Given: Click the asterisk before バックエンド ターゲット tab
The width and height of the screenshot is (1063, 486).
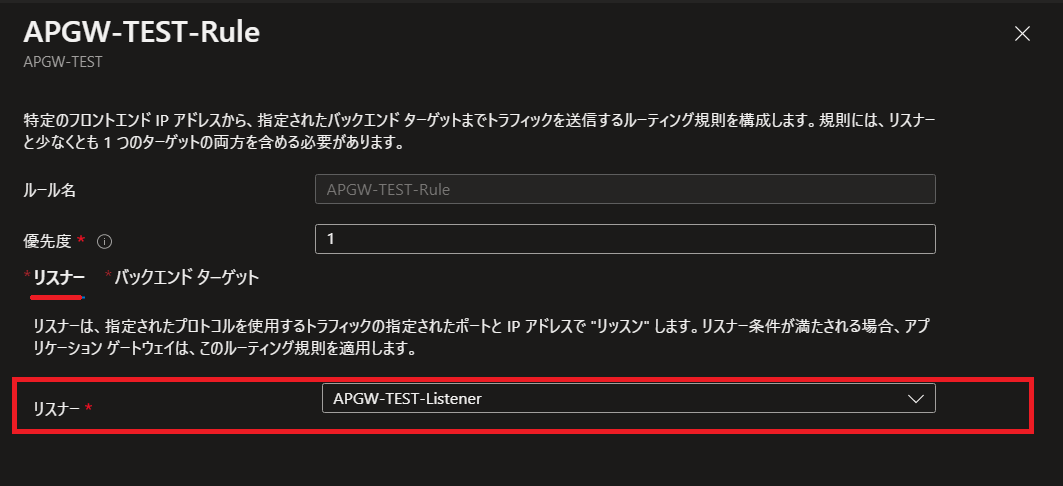Looking at the screenshot, I should pos(108,275).
